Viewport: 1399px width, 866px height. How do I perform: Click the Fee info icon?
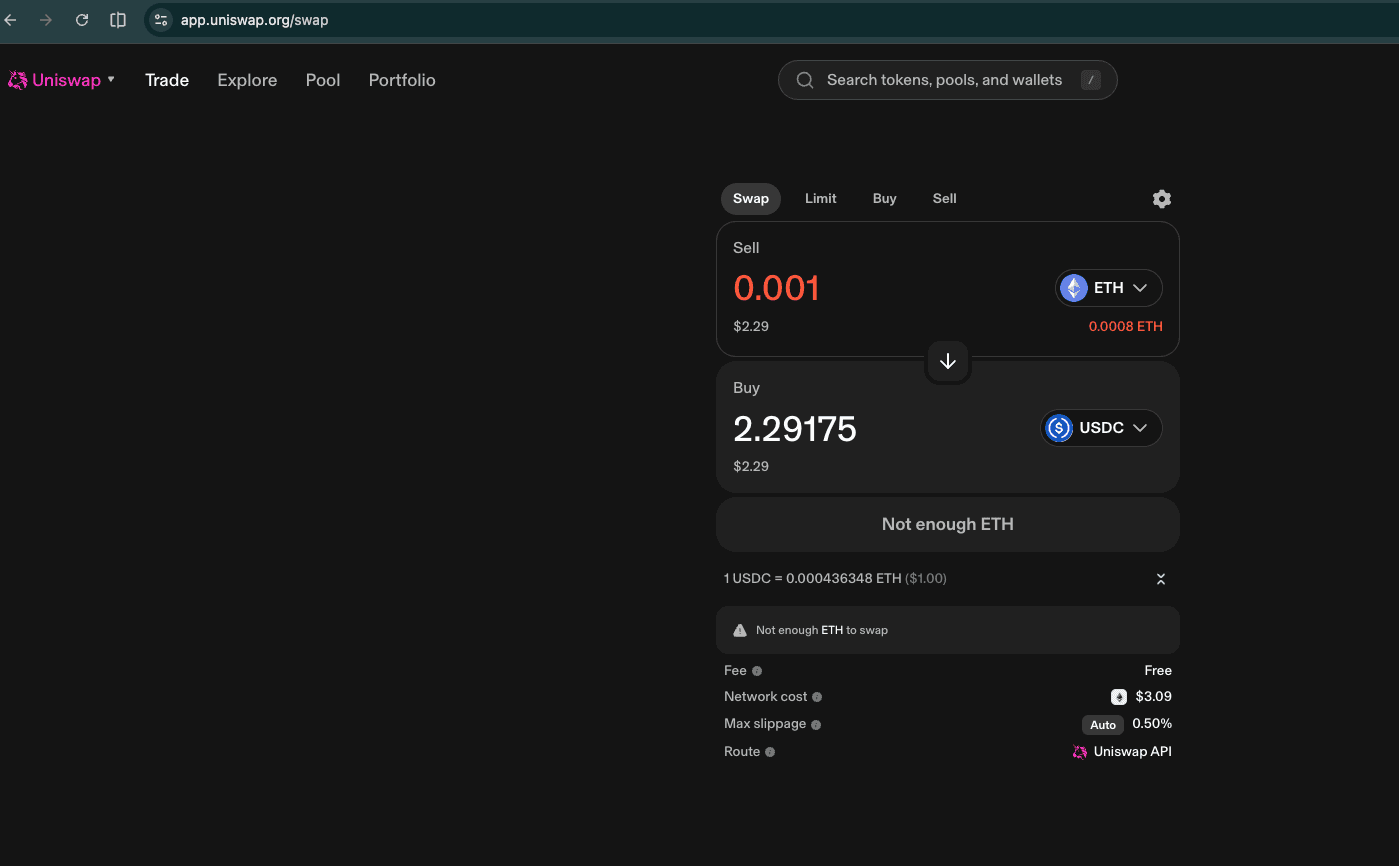[x=757, y=671]
